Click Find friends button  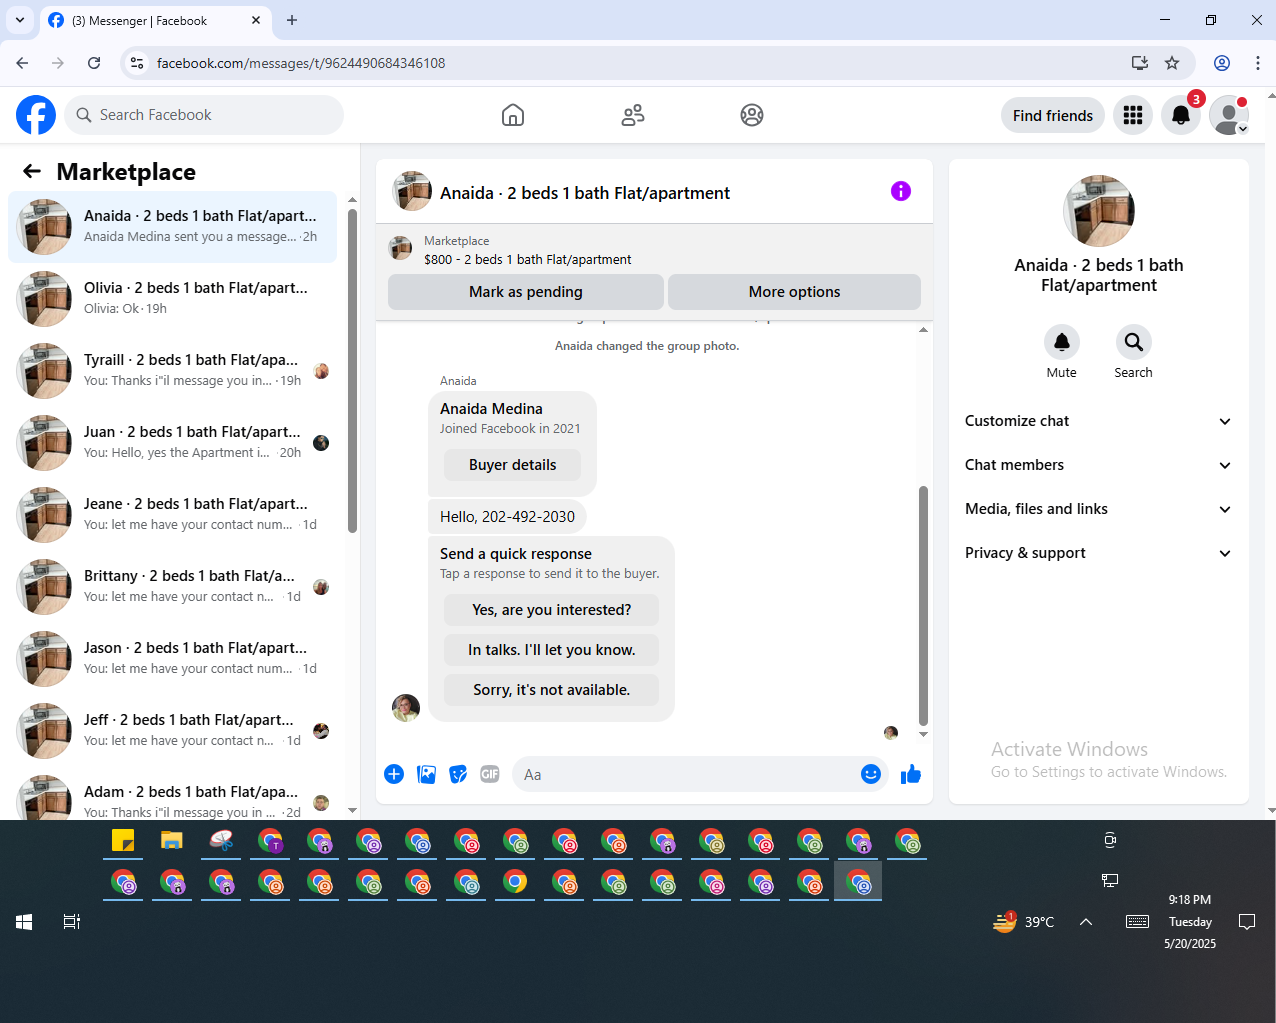coord(1053,116)
